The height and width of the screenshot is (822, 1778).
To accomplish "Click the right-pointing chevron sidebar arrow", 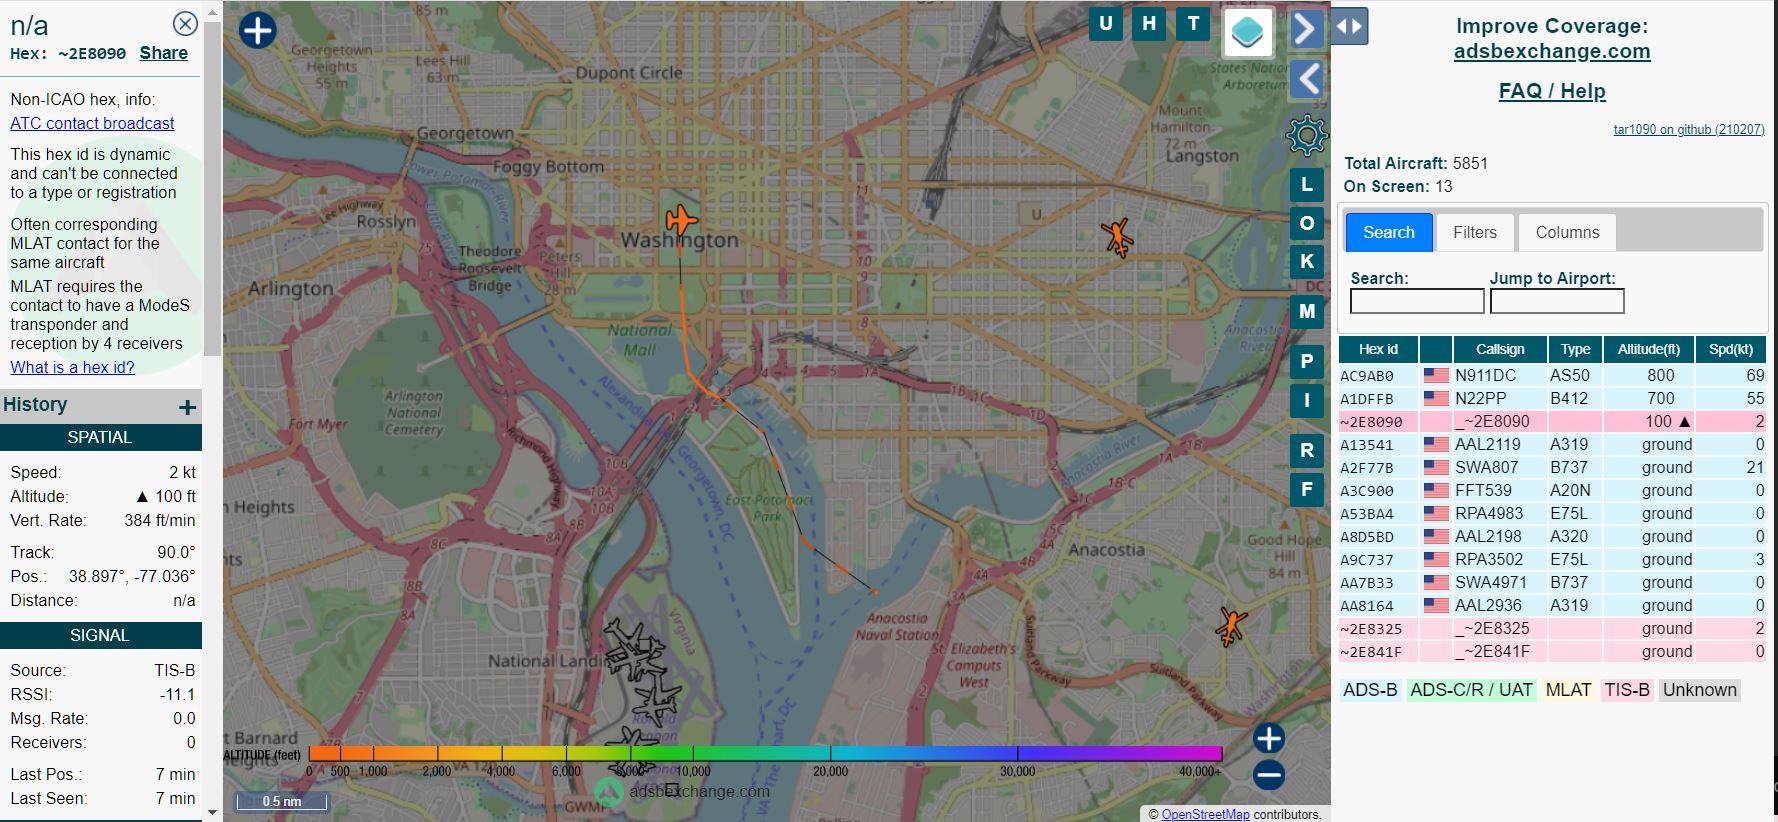I will [x=1306, y=29].
